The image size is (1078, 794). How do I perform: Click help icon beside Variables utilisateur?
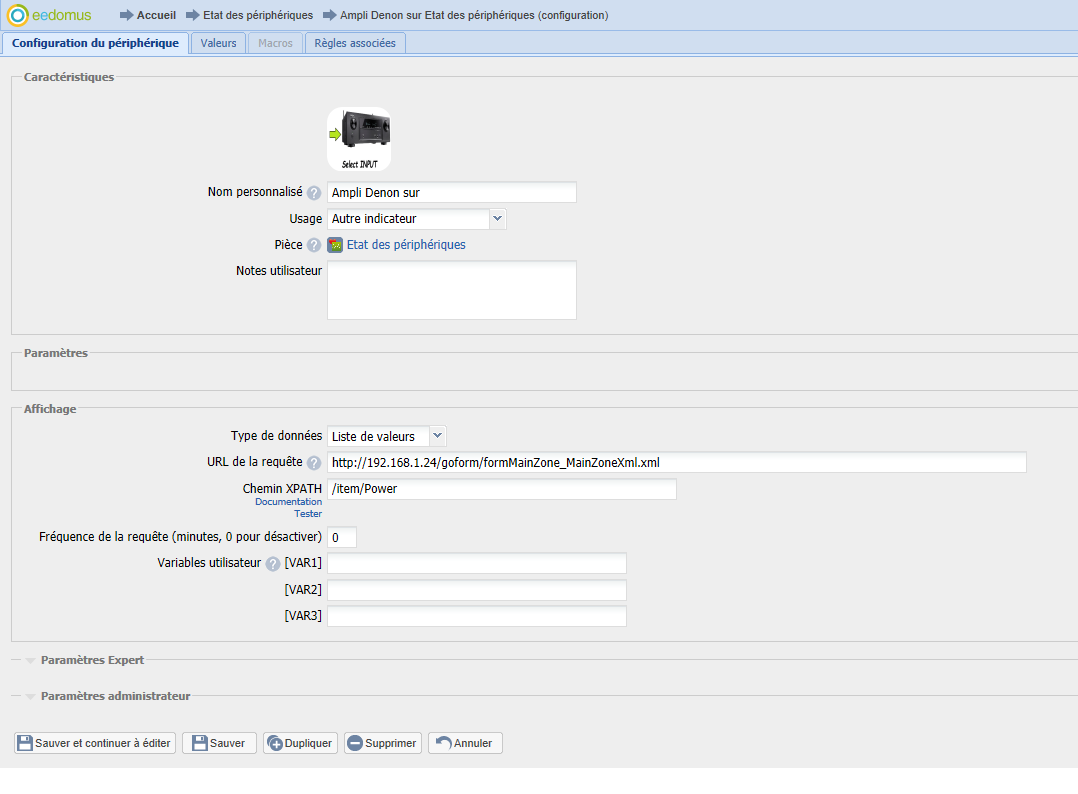[x=273, y=563]
